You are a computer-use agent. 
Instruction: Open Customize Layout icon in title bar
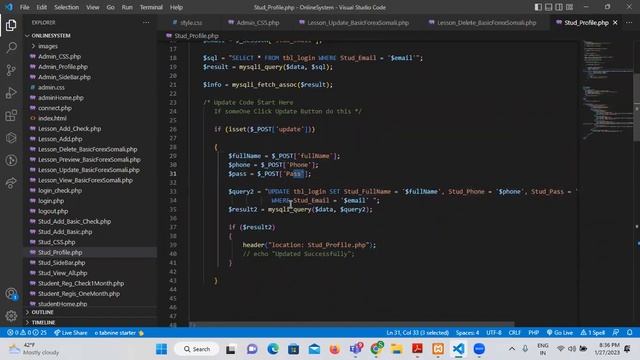pyautogui.click(x=569, y=7)
